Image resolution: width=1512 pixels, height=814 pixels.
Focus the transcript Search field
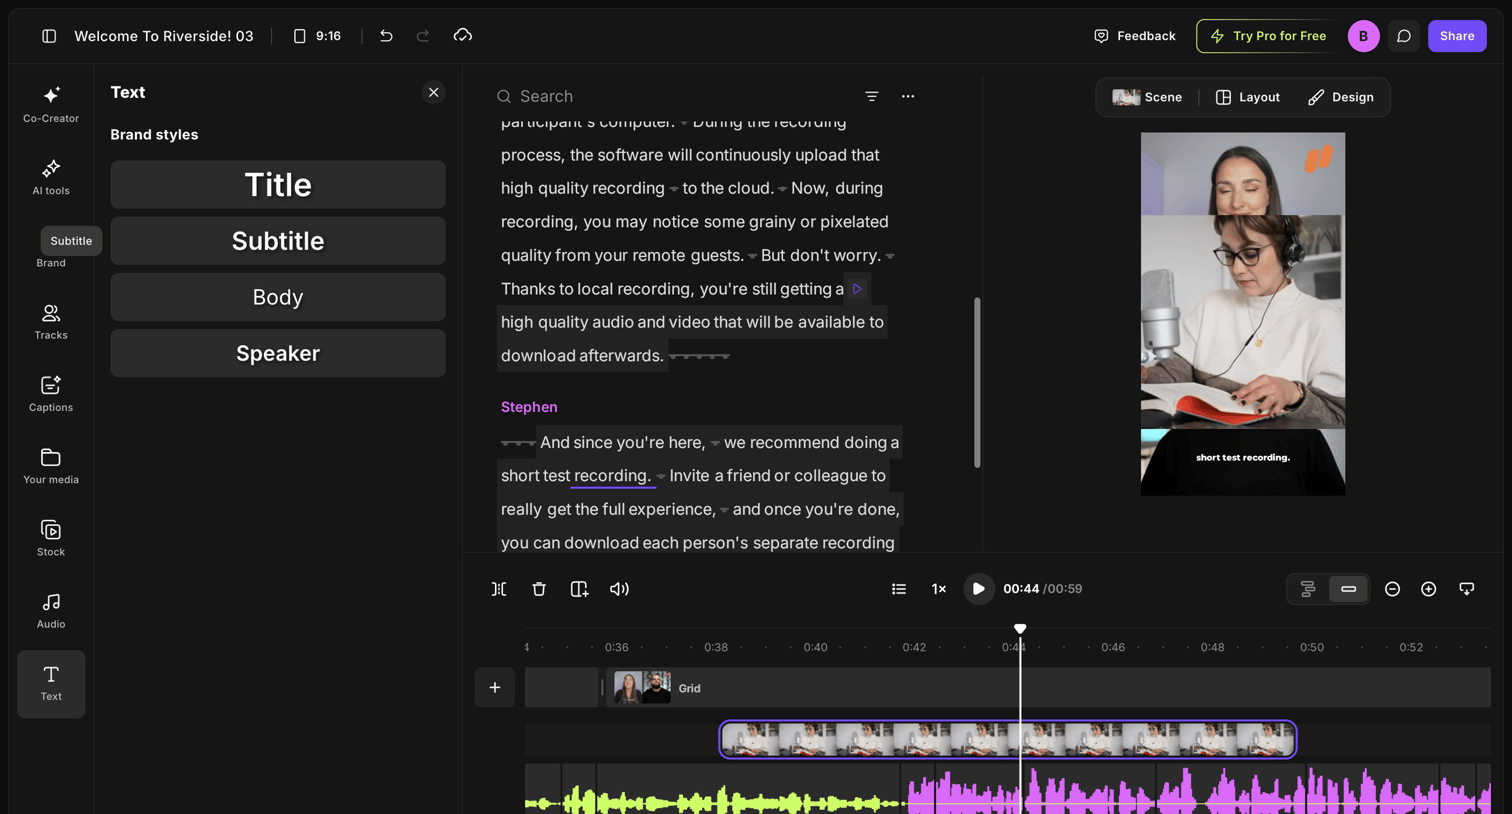click(x=670, y=96)
